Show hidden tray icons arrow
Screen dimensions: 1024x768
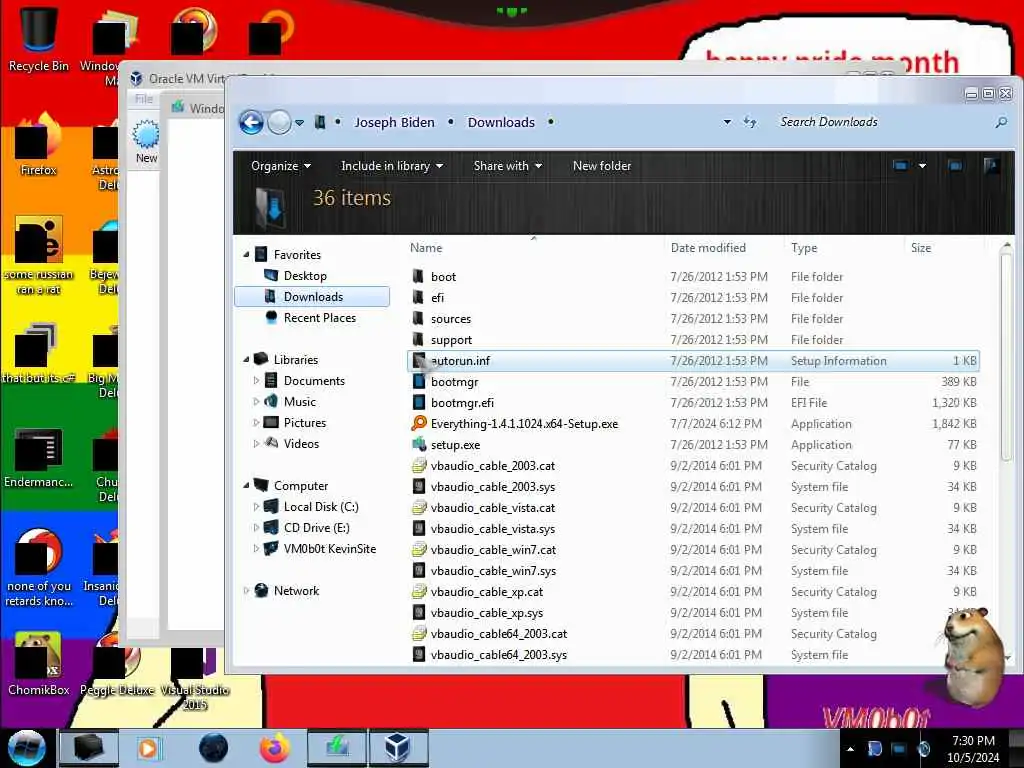point(850,749)
